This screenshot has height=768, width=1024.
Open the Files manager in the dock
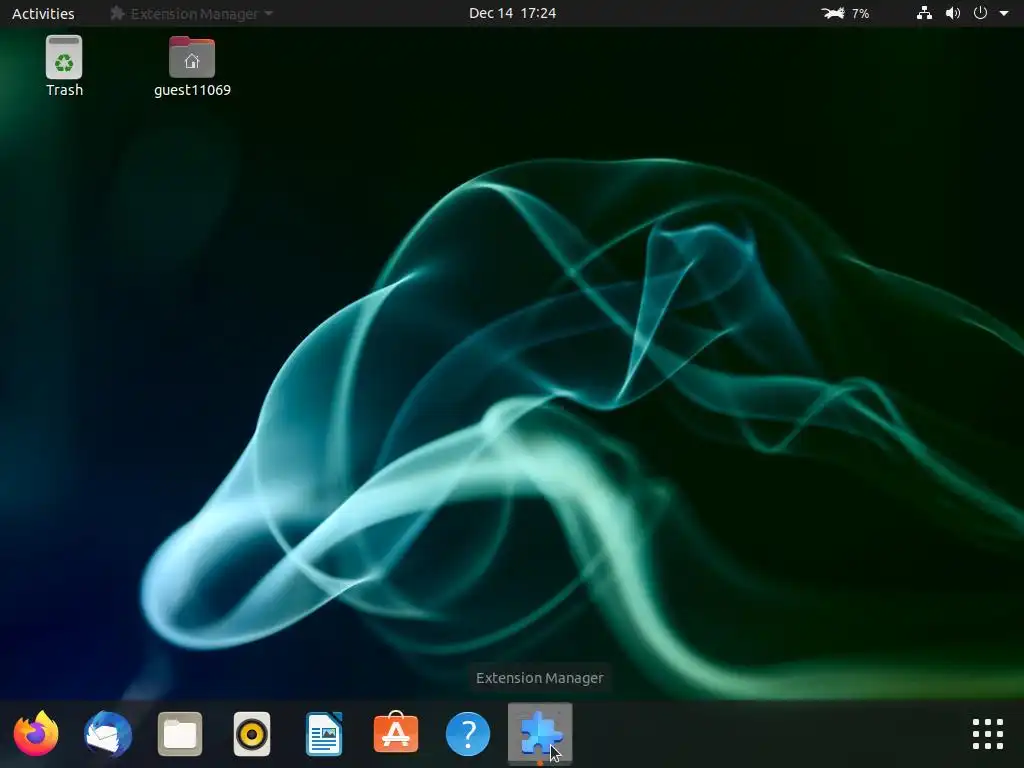pos(180,733)
